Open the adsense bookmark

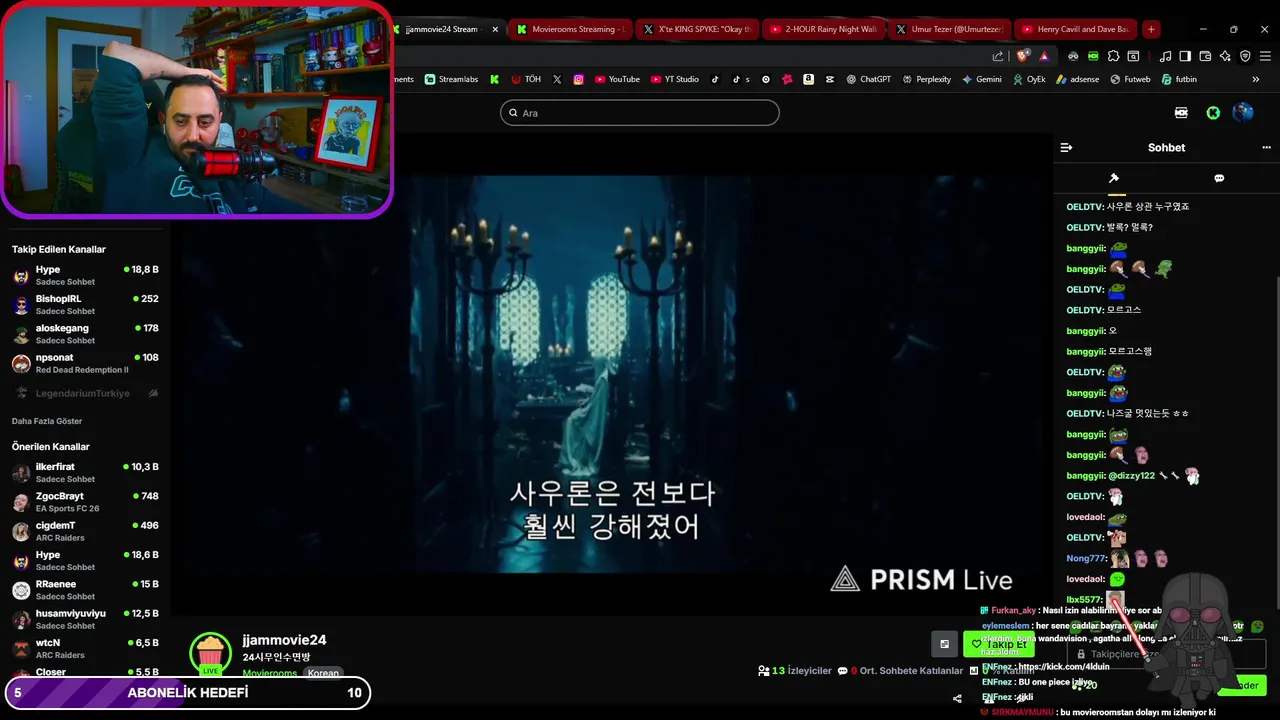coord(1077,79)
